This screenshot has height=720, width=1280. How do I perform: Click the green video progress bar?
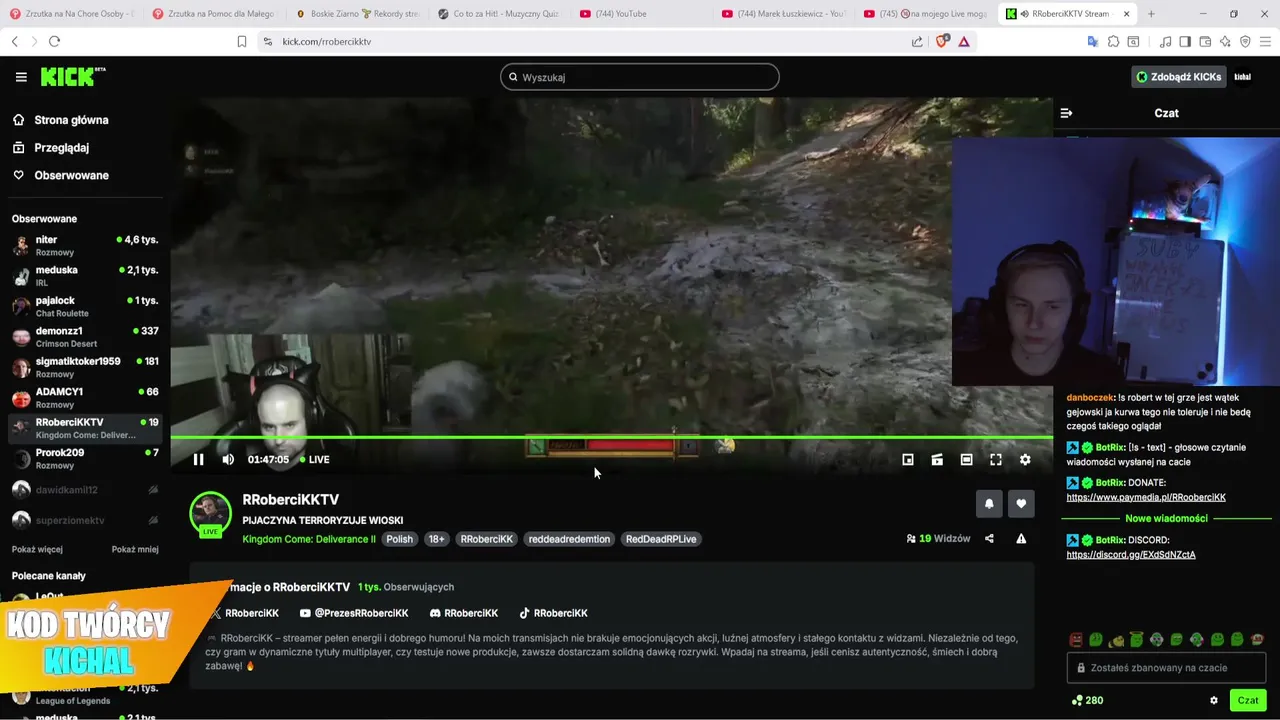coord(611,437)
